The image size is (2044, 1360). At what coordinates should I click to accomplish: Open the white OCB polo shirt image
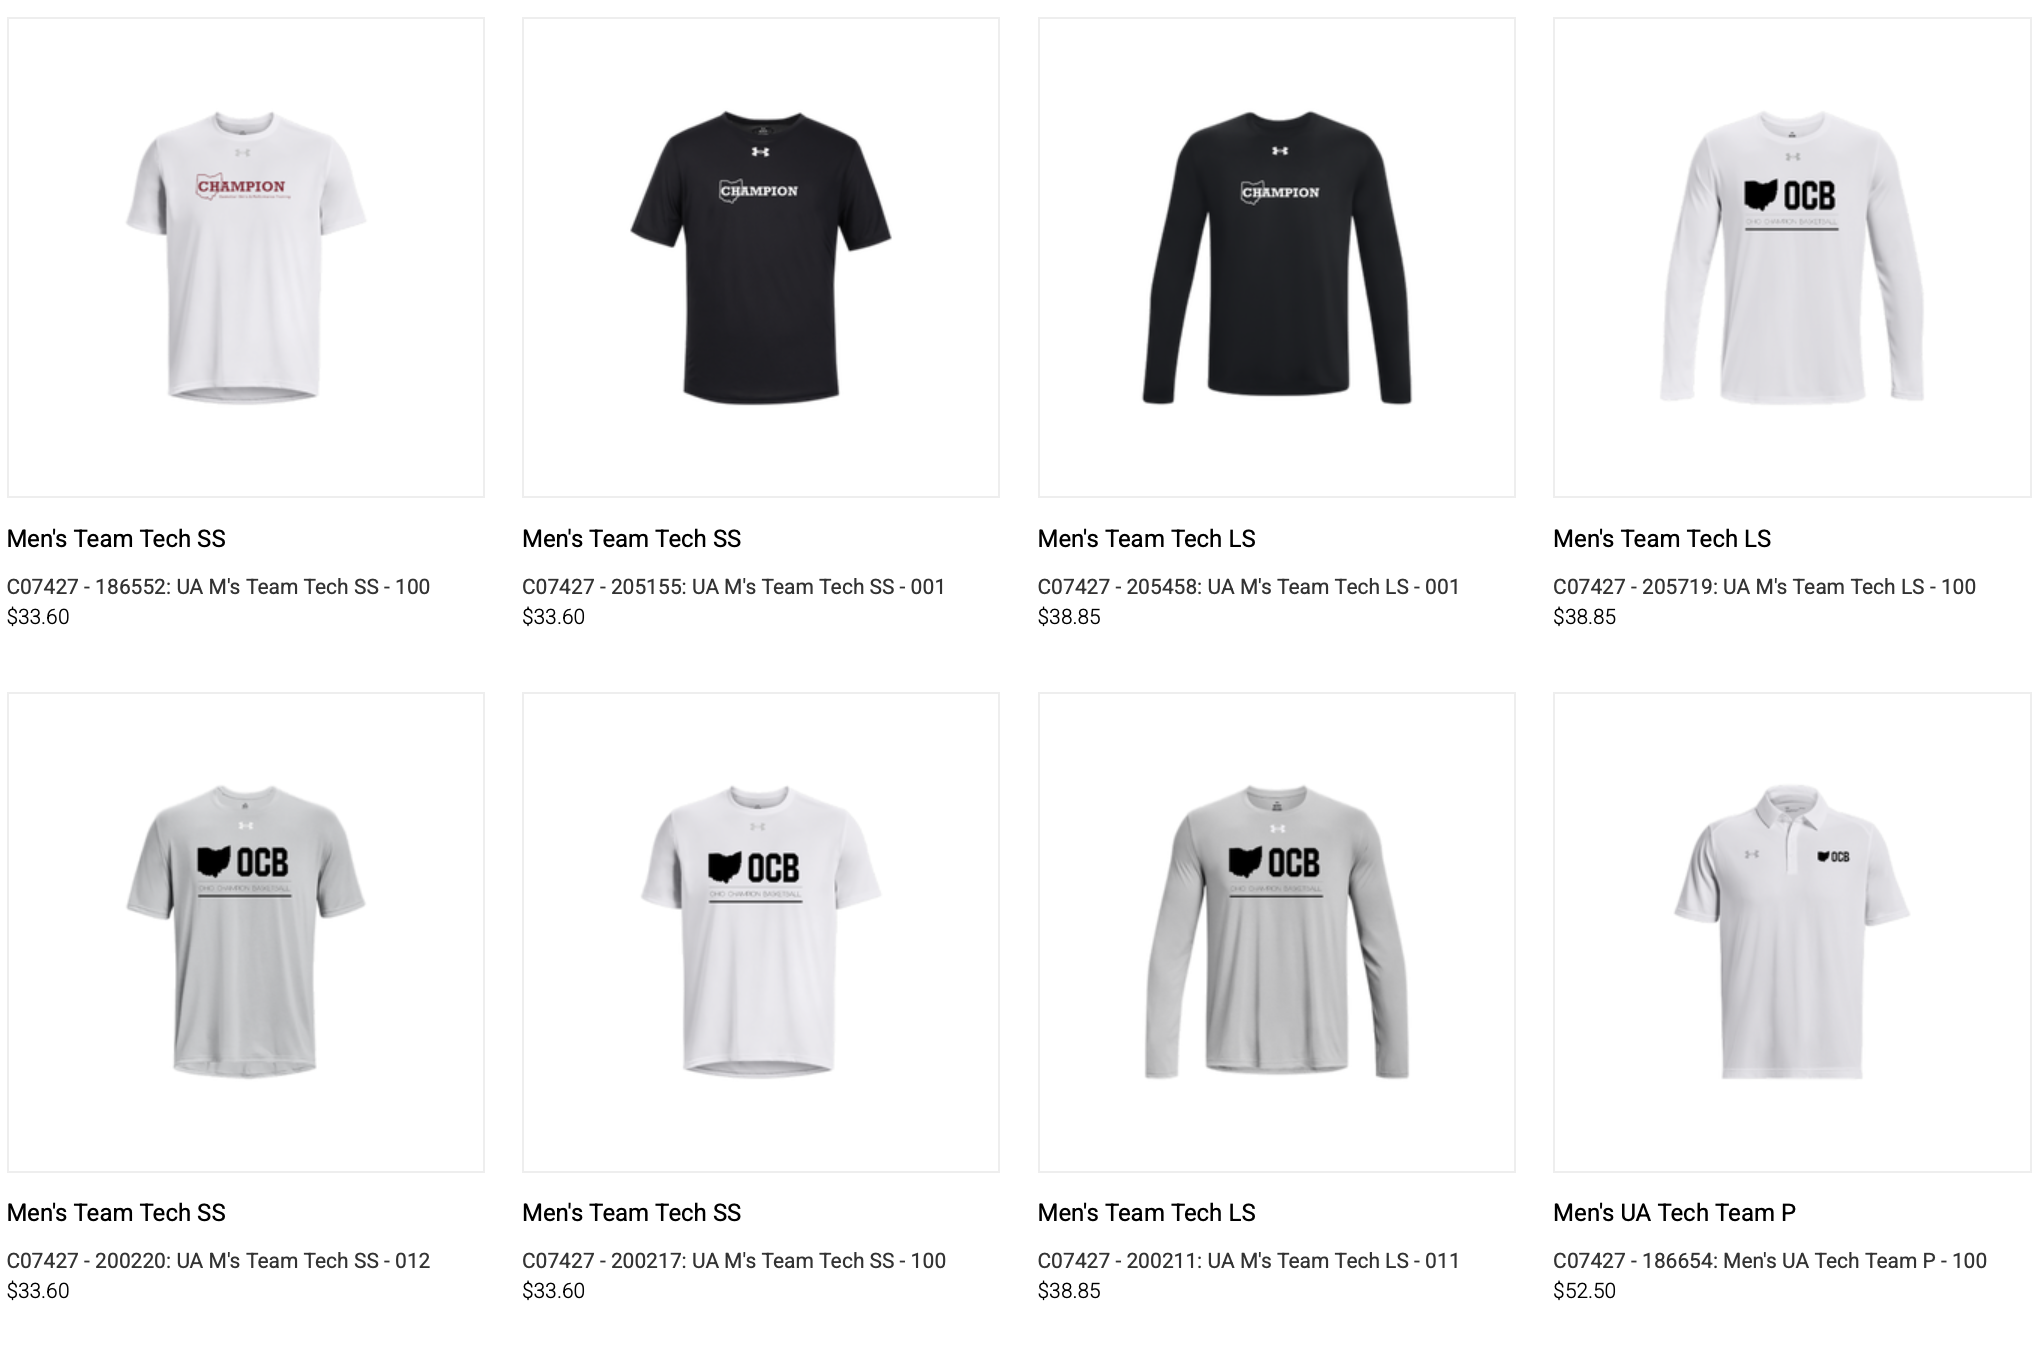1792,932
